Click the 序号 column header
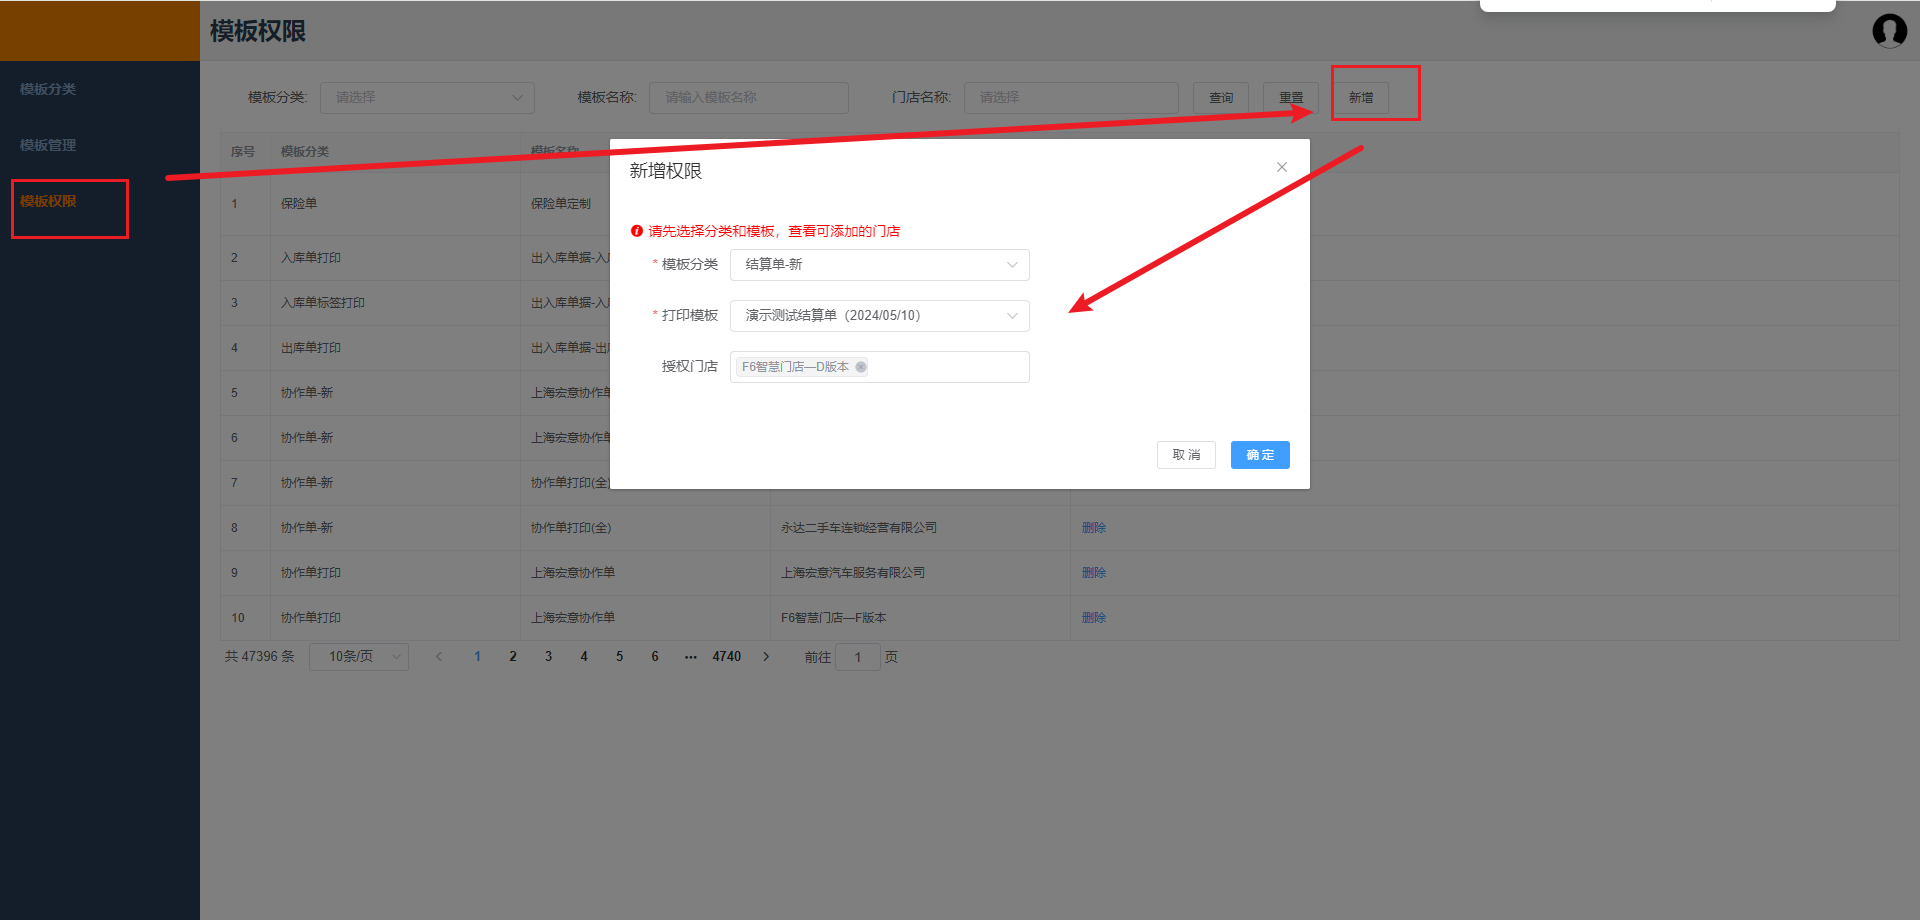The width and height of the screenshot is (1920, 920). click(243, 152)
